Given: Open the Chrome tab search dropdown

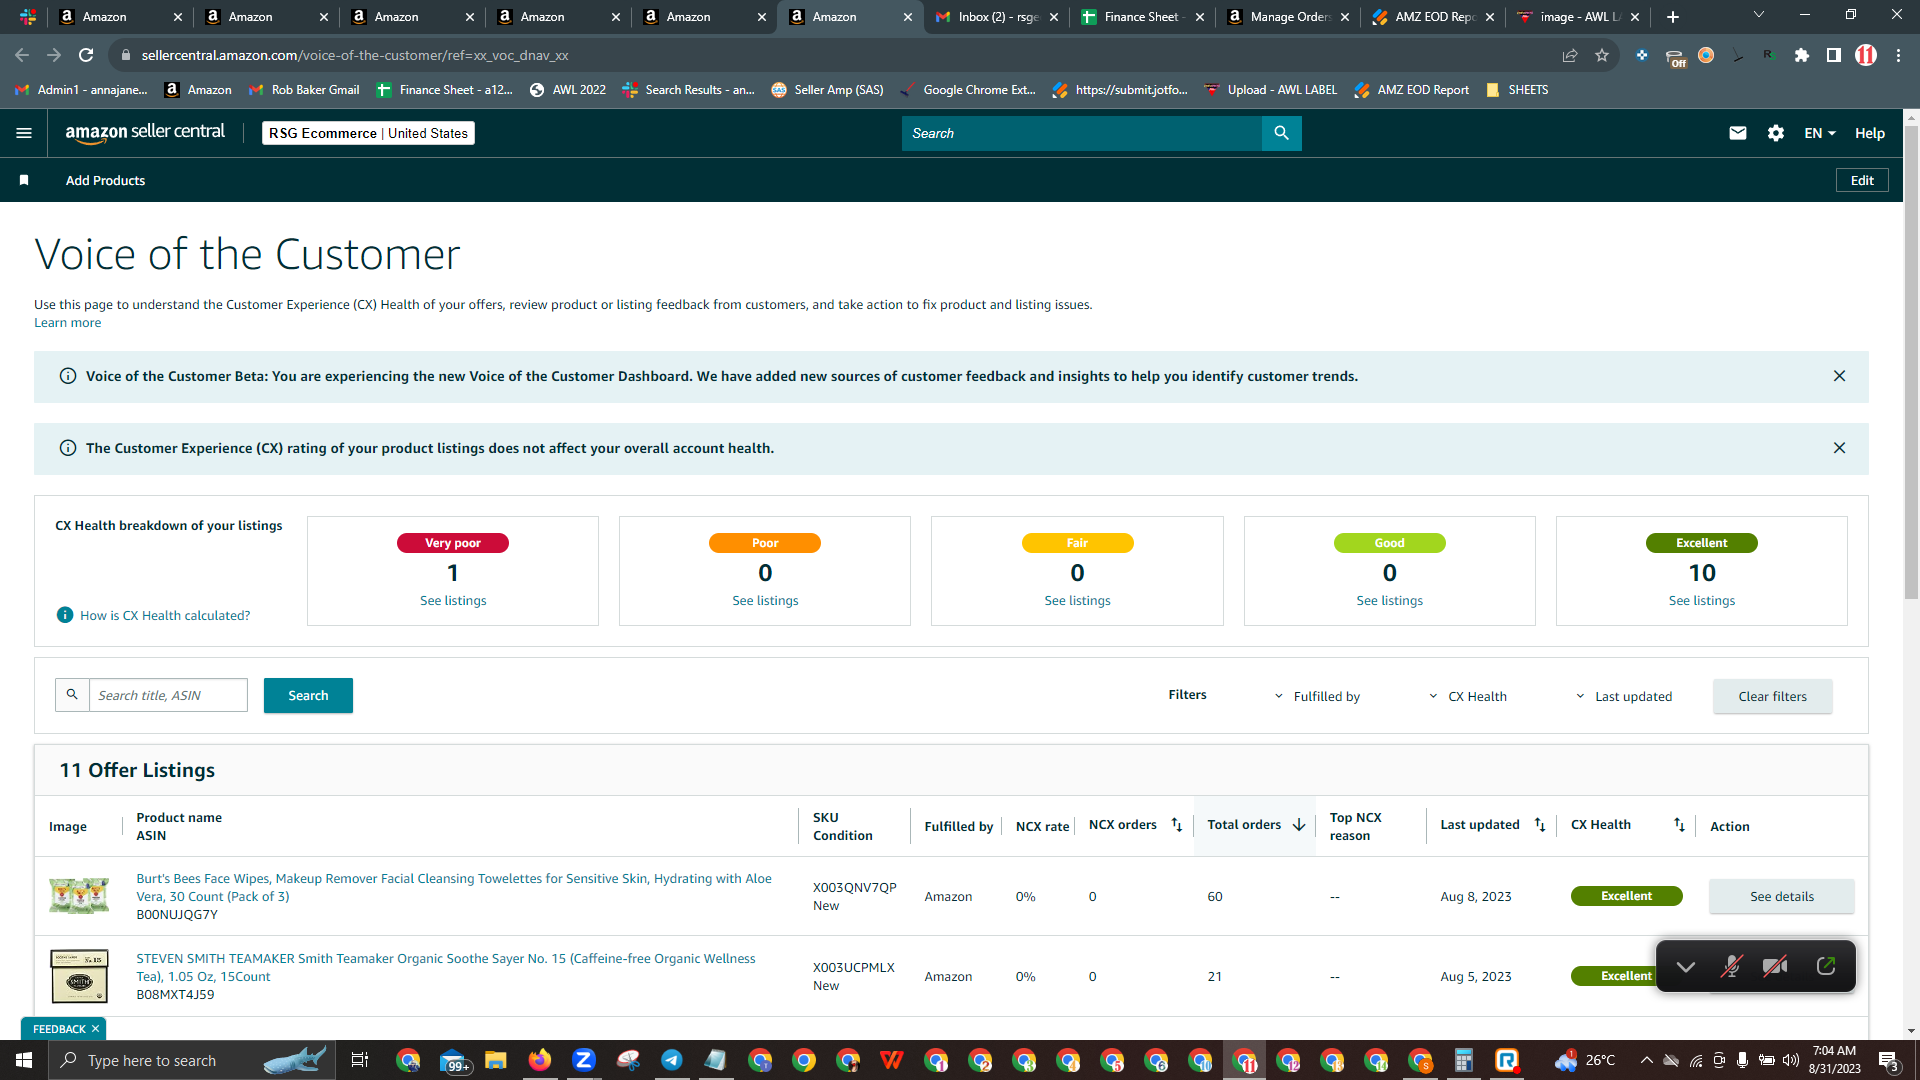Looking at the screenshot, I should click(x=1759, y=15).
